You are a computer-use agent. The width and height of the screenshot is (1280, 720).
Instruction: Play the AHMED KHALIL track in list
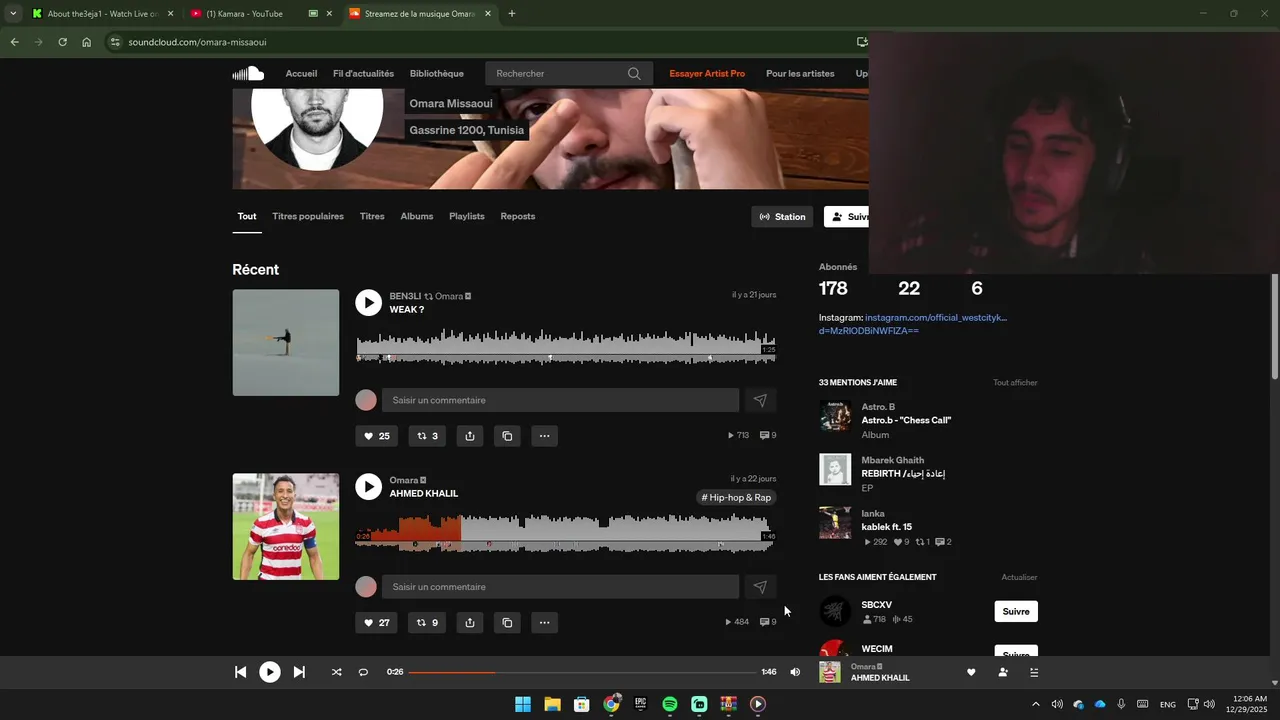[x=369, y=487]
